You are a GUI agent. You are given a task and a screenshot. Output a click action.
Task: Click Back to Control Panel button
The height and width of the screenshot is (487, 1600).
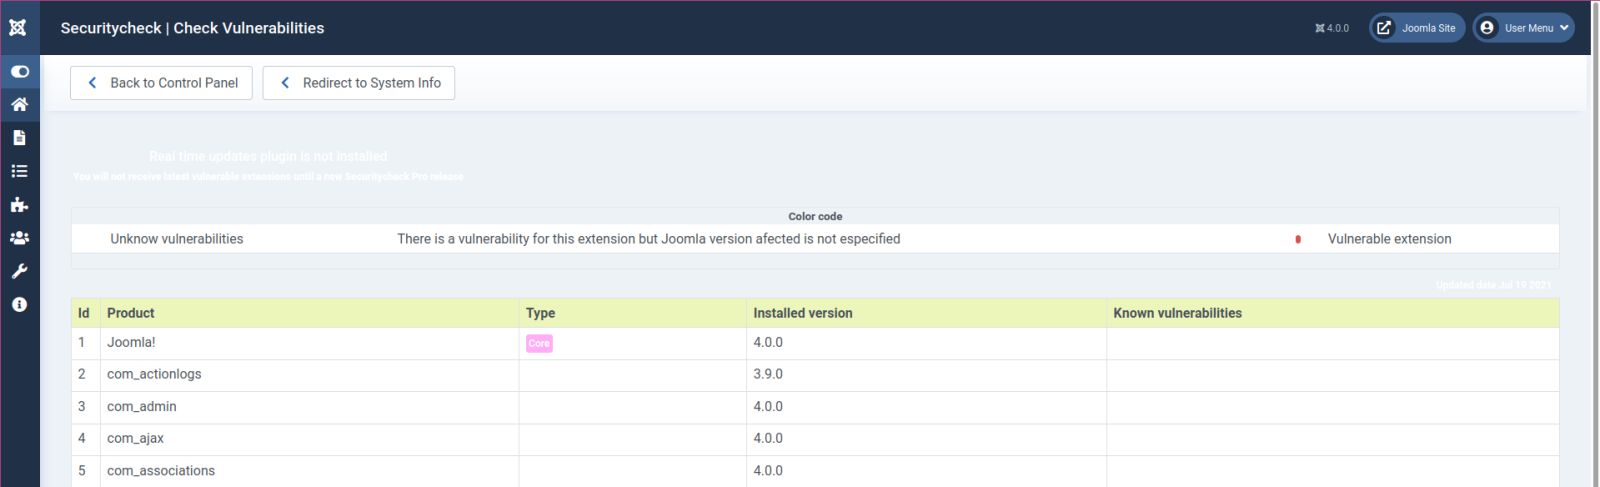pos(161,83)
